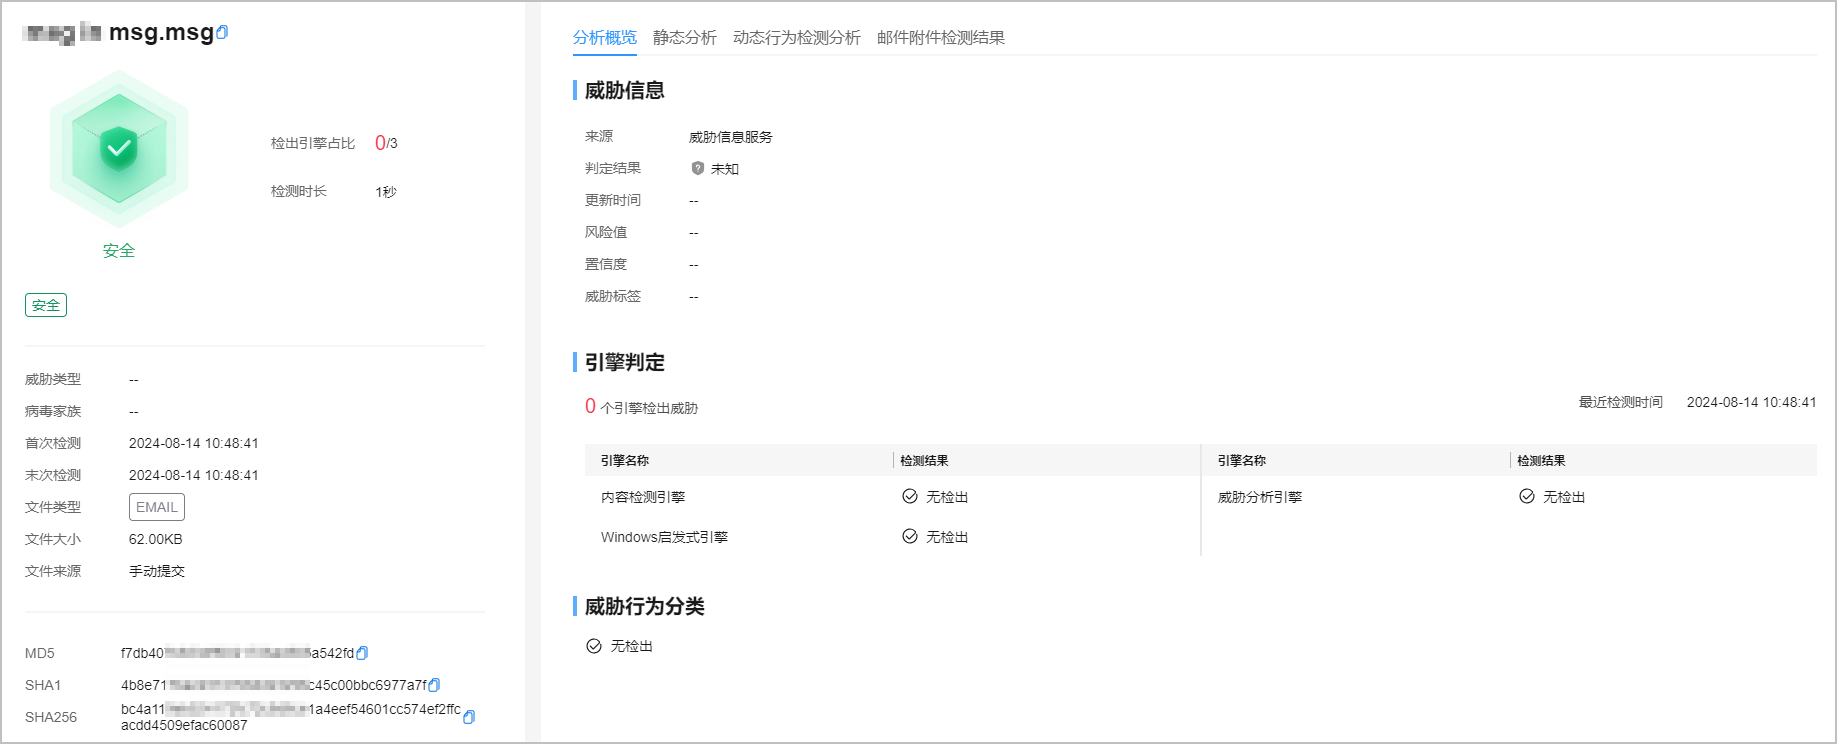Click the 威胁行为分类 section heading
1837x744 pixels.
point(645,606)
